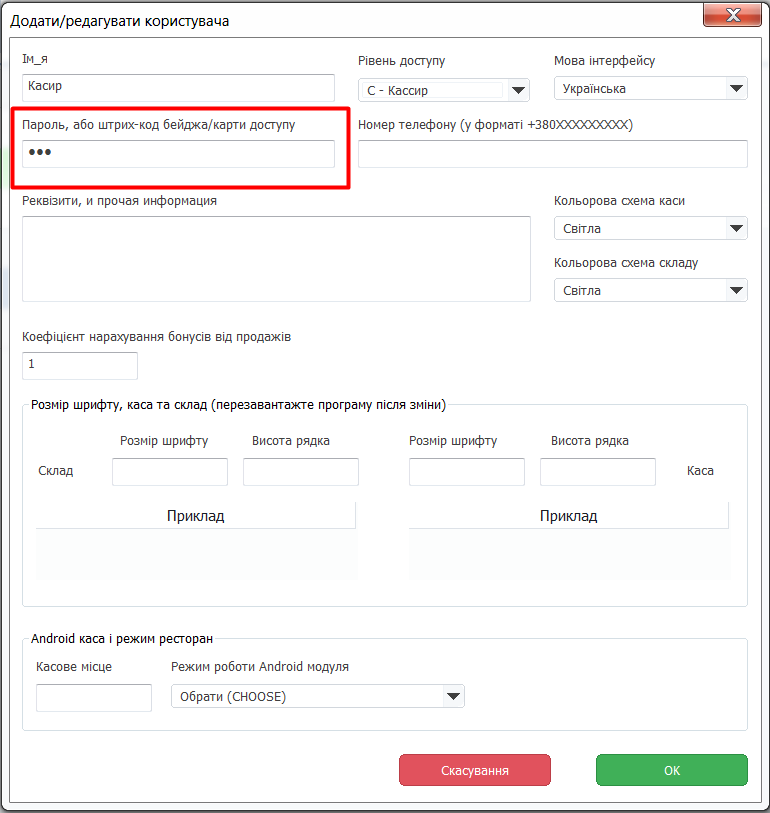Click the "Android каса і режим ресторан" group title
770x813 pixels.
coord(122,639)
